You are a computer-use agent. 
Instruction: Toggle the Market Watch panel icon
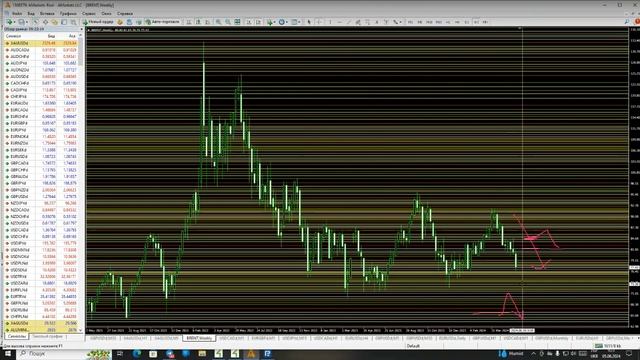(36, 22)
